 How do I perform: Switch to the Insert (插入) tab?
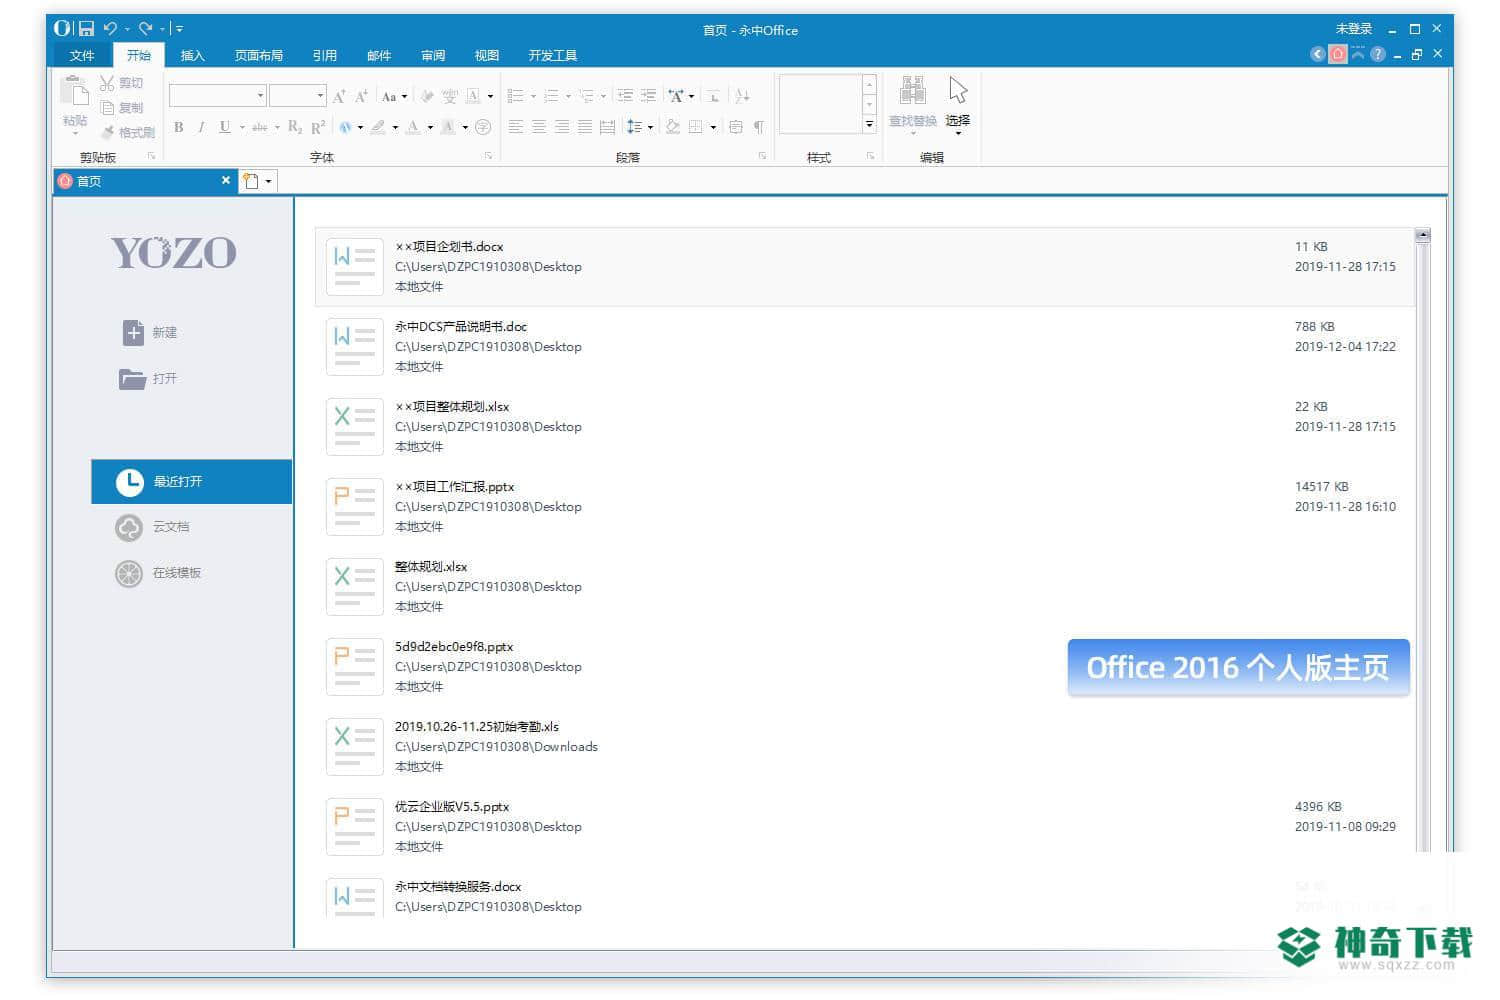[192, 55]
